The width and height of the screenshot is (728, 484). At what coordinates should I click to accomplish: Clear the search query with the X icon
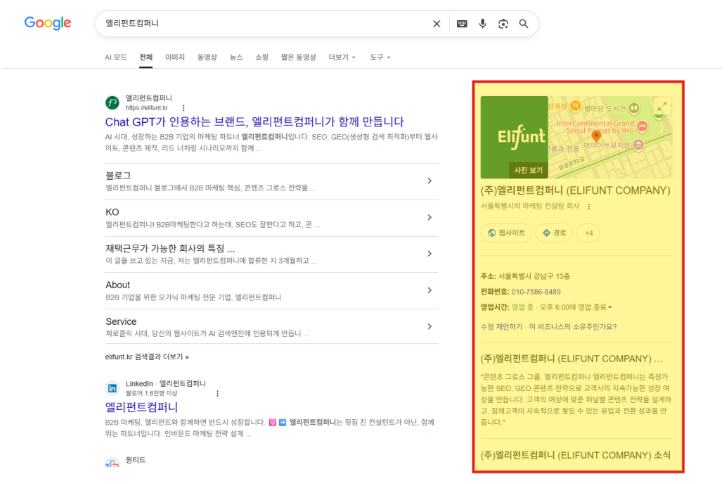436,24
